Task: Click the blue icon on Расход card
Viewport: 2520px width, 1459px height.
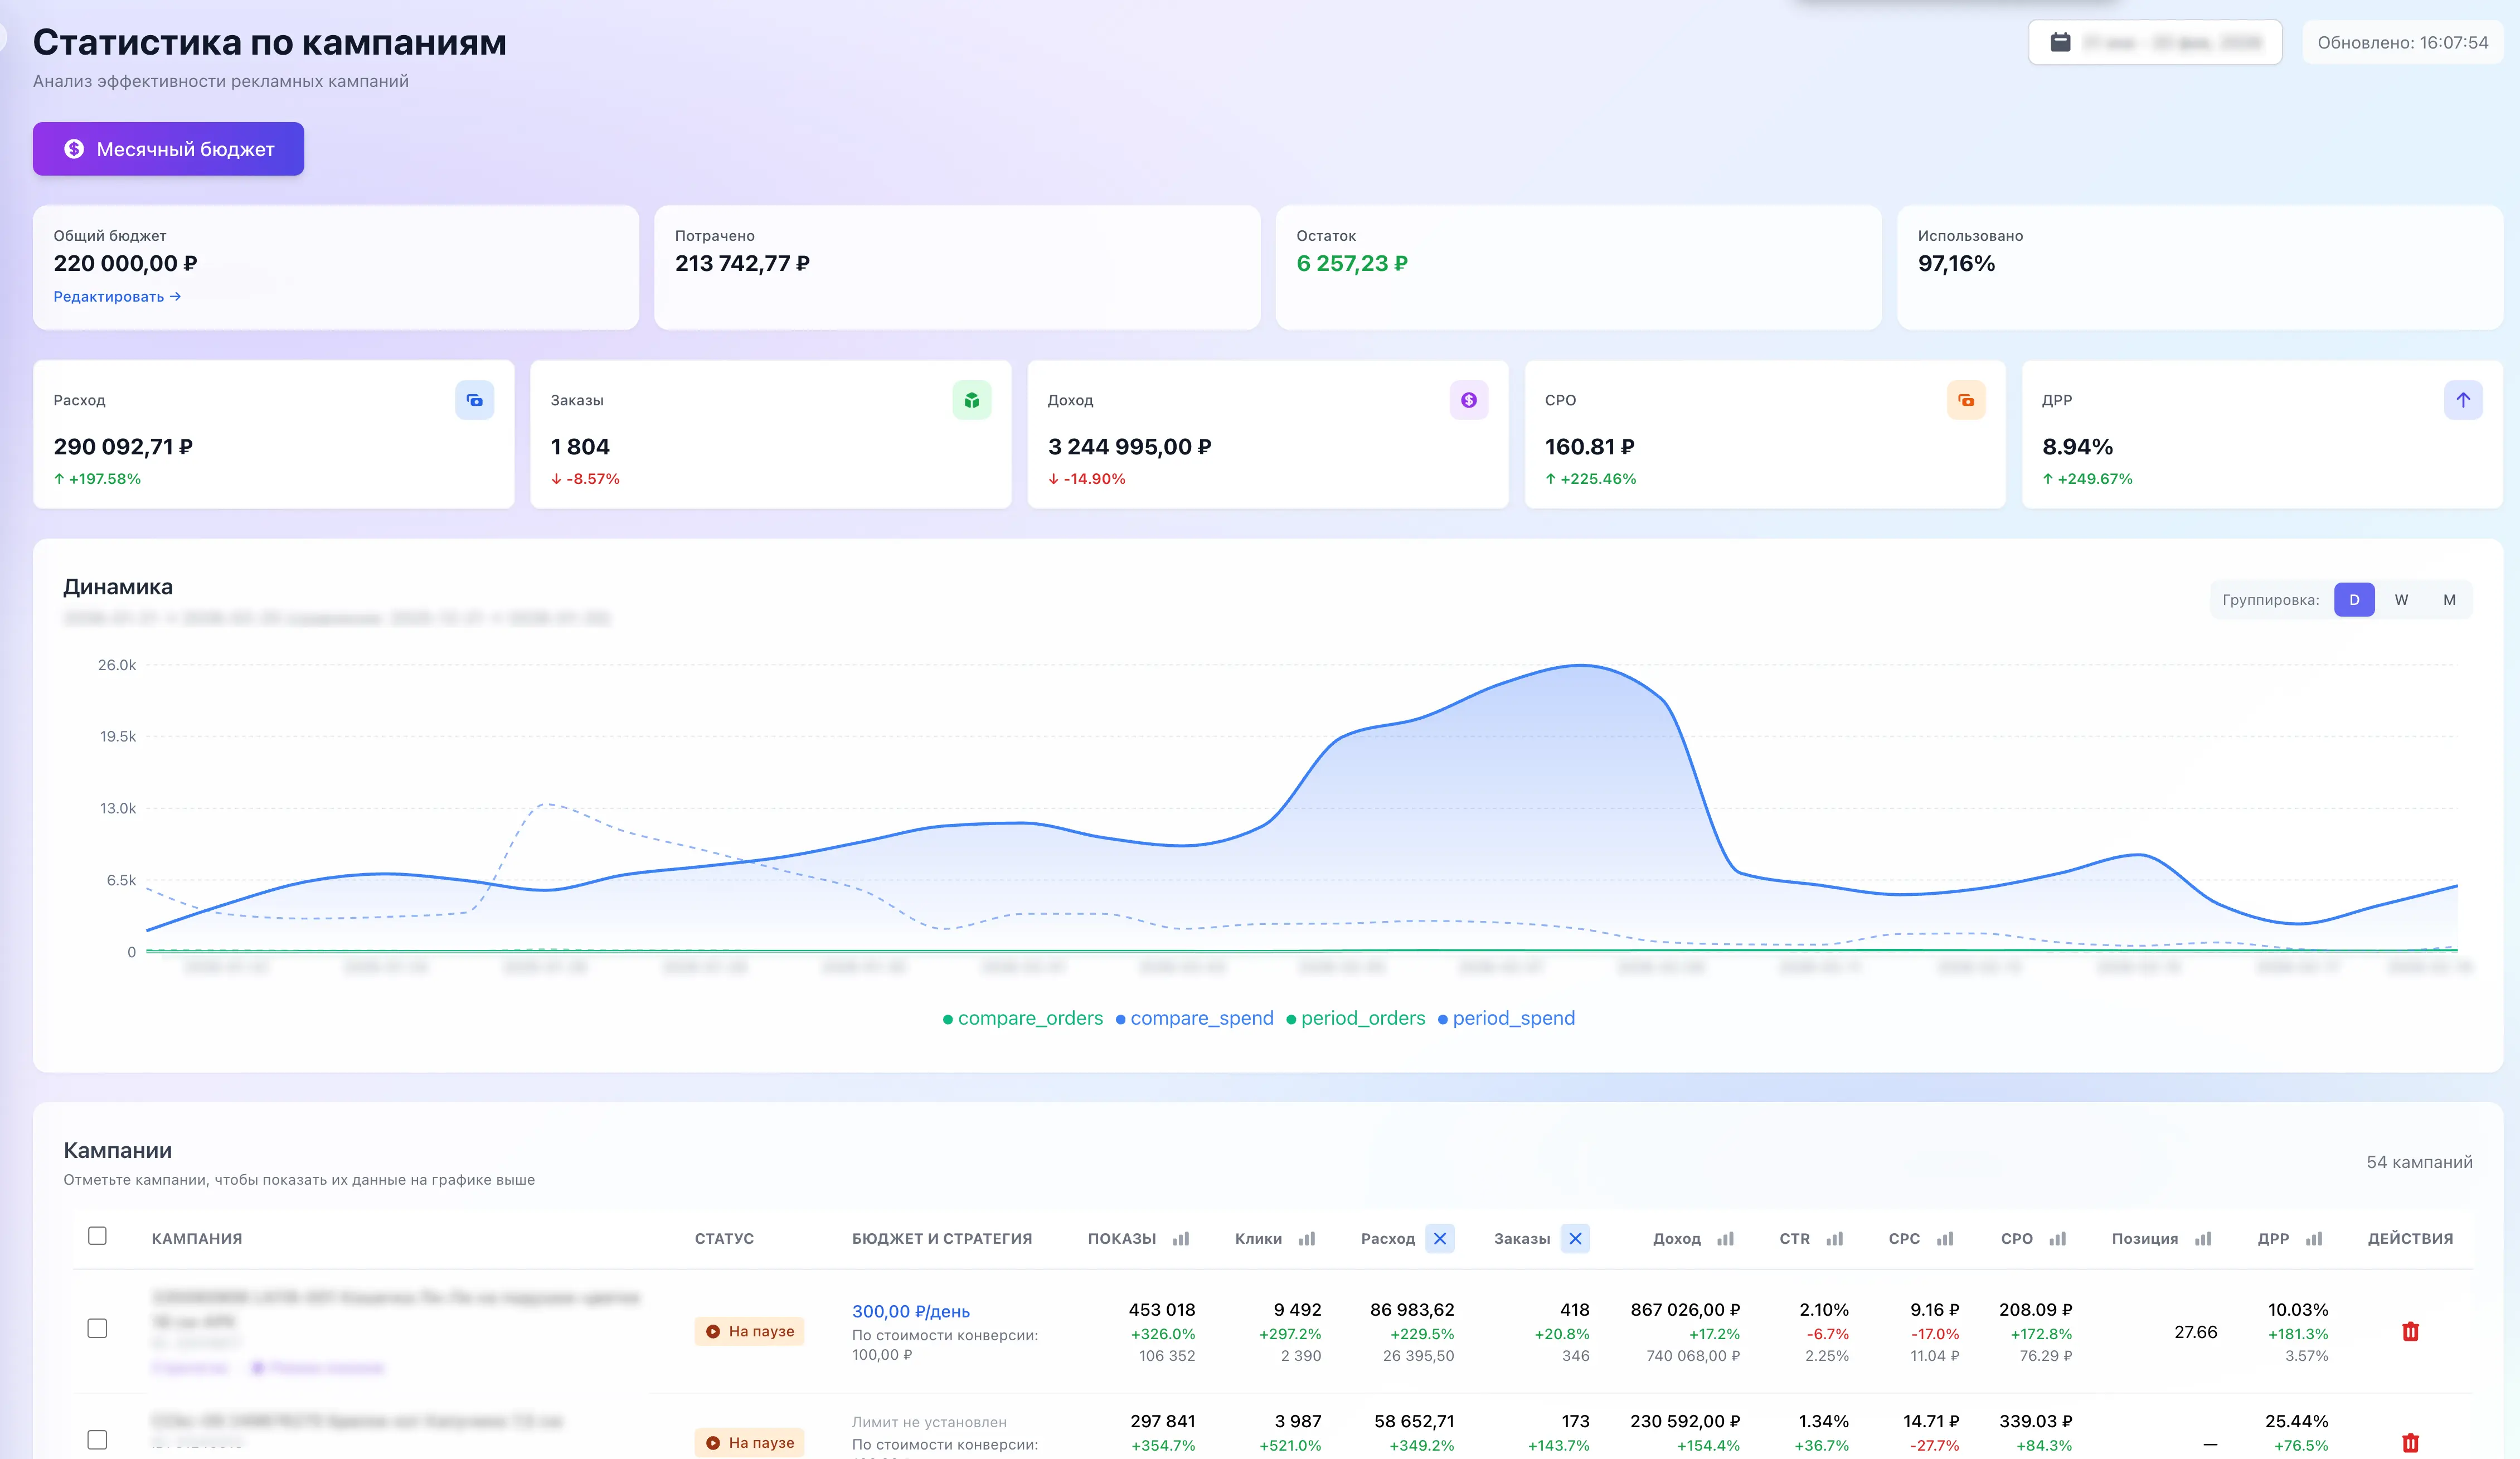Action: pyautogui.click(x=475, y=400)
